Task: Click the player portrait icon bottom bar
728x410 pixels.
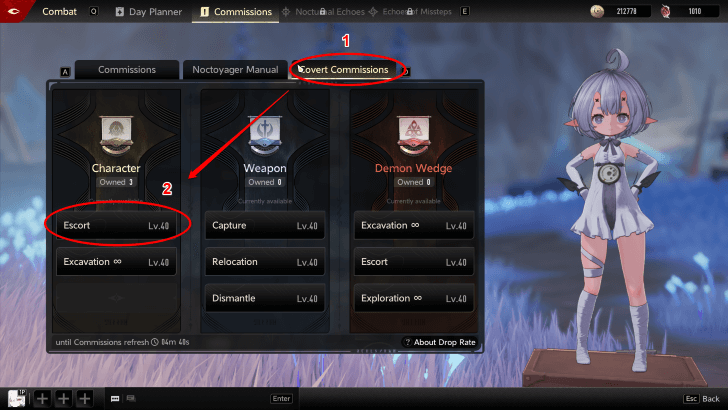Action: click(x=17, y=398)
